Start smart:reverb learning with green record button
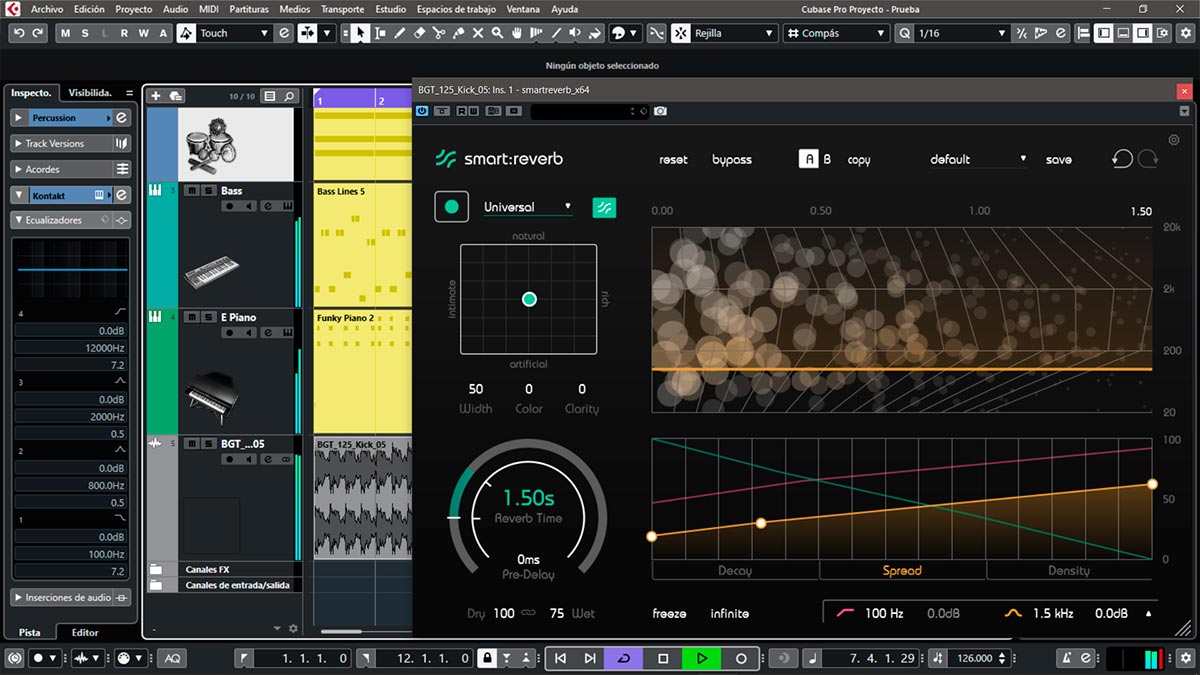 [x=451, y=207]
